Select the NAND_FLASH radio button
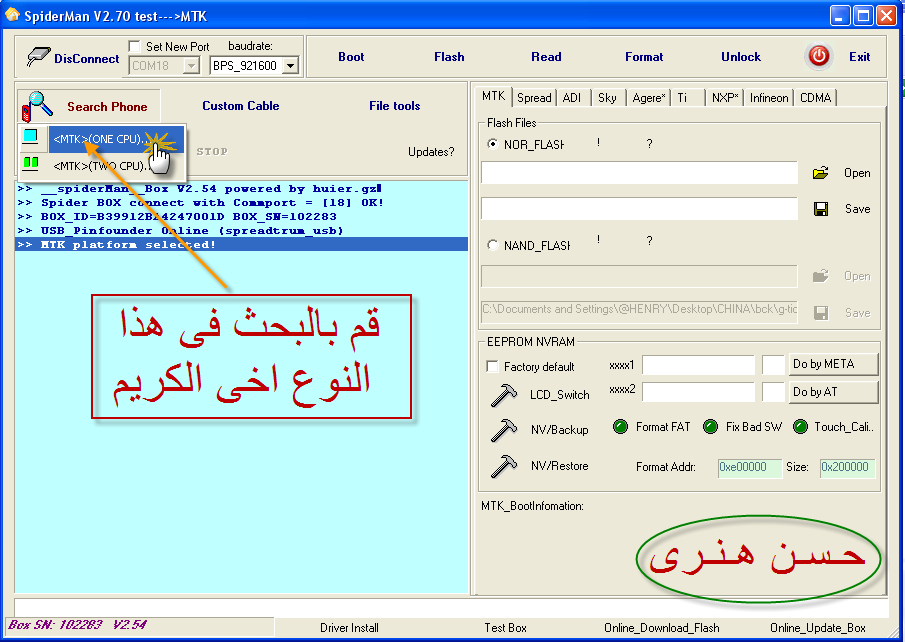 492,245
